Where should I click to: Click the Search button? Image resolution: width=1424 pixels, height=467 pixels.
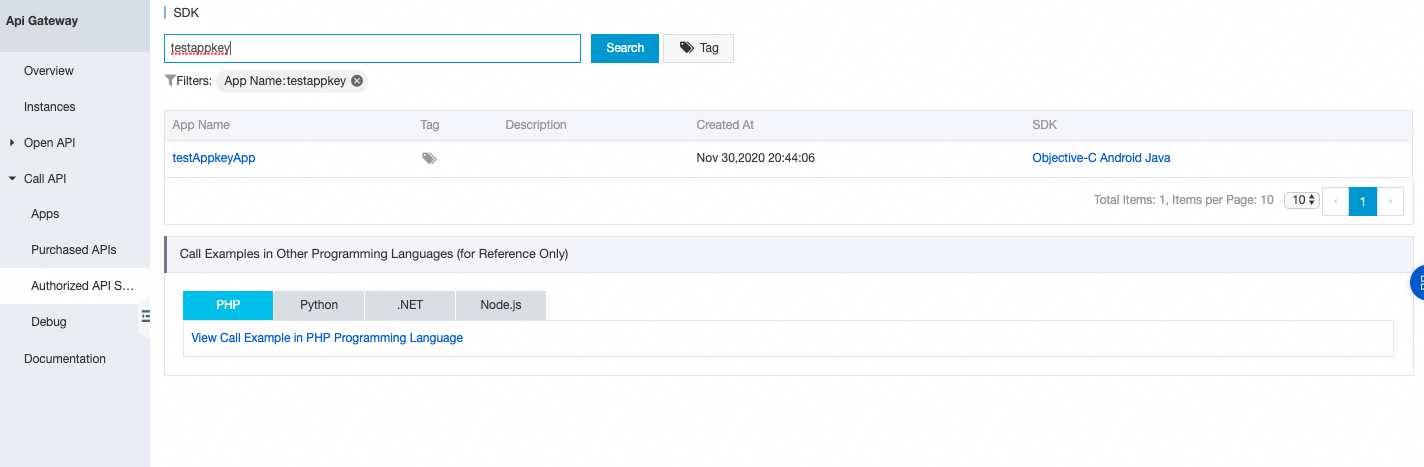coord(625,48)
